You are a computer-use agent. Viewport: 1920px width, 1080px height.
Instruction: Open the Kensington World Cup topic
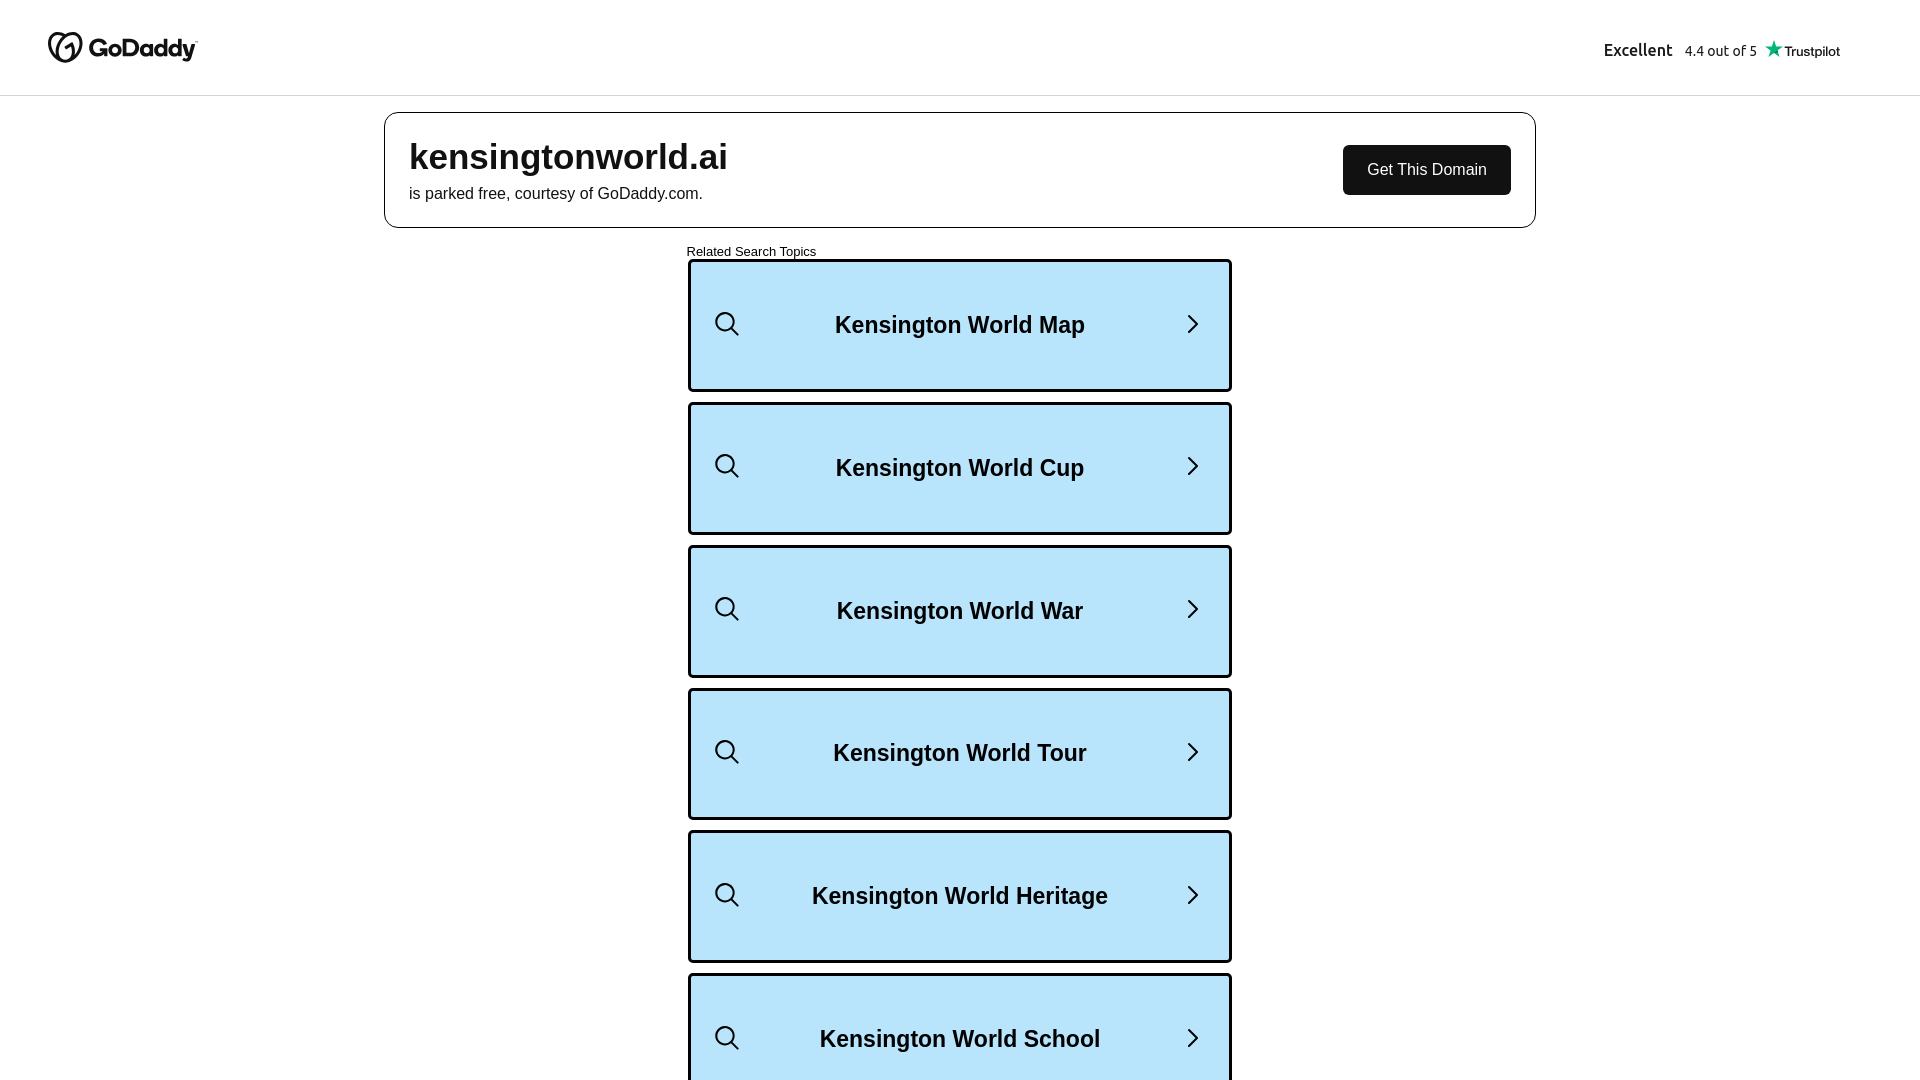coord(960,468)
